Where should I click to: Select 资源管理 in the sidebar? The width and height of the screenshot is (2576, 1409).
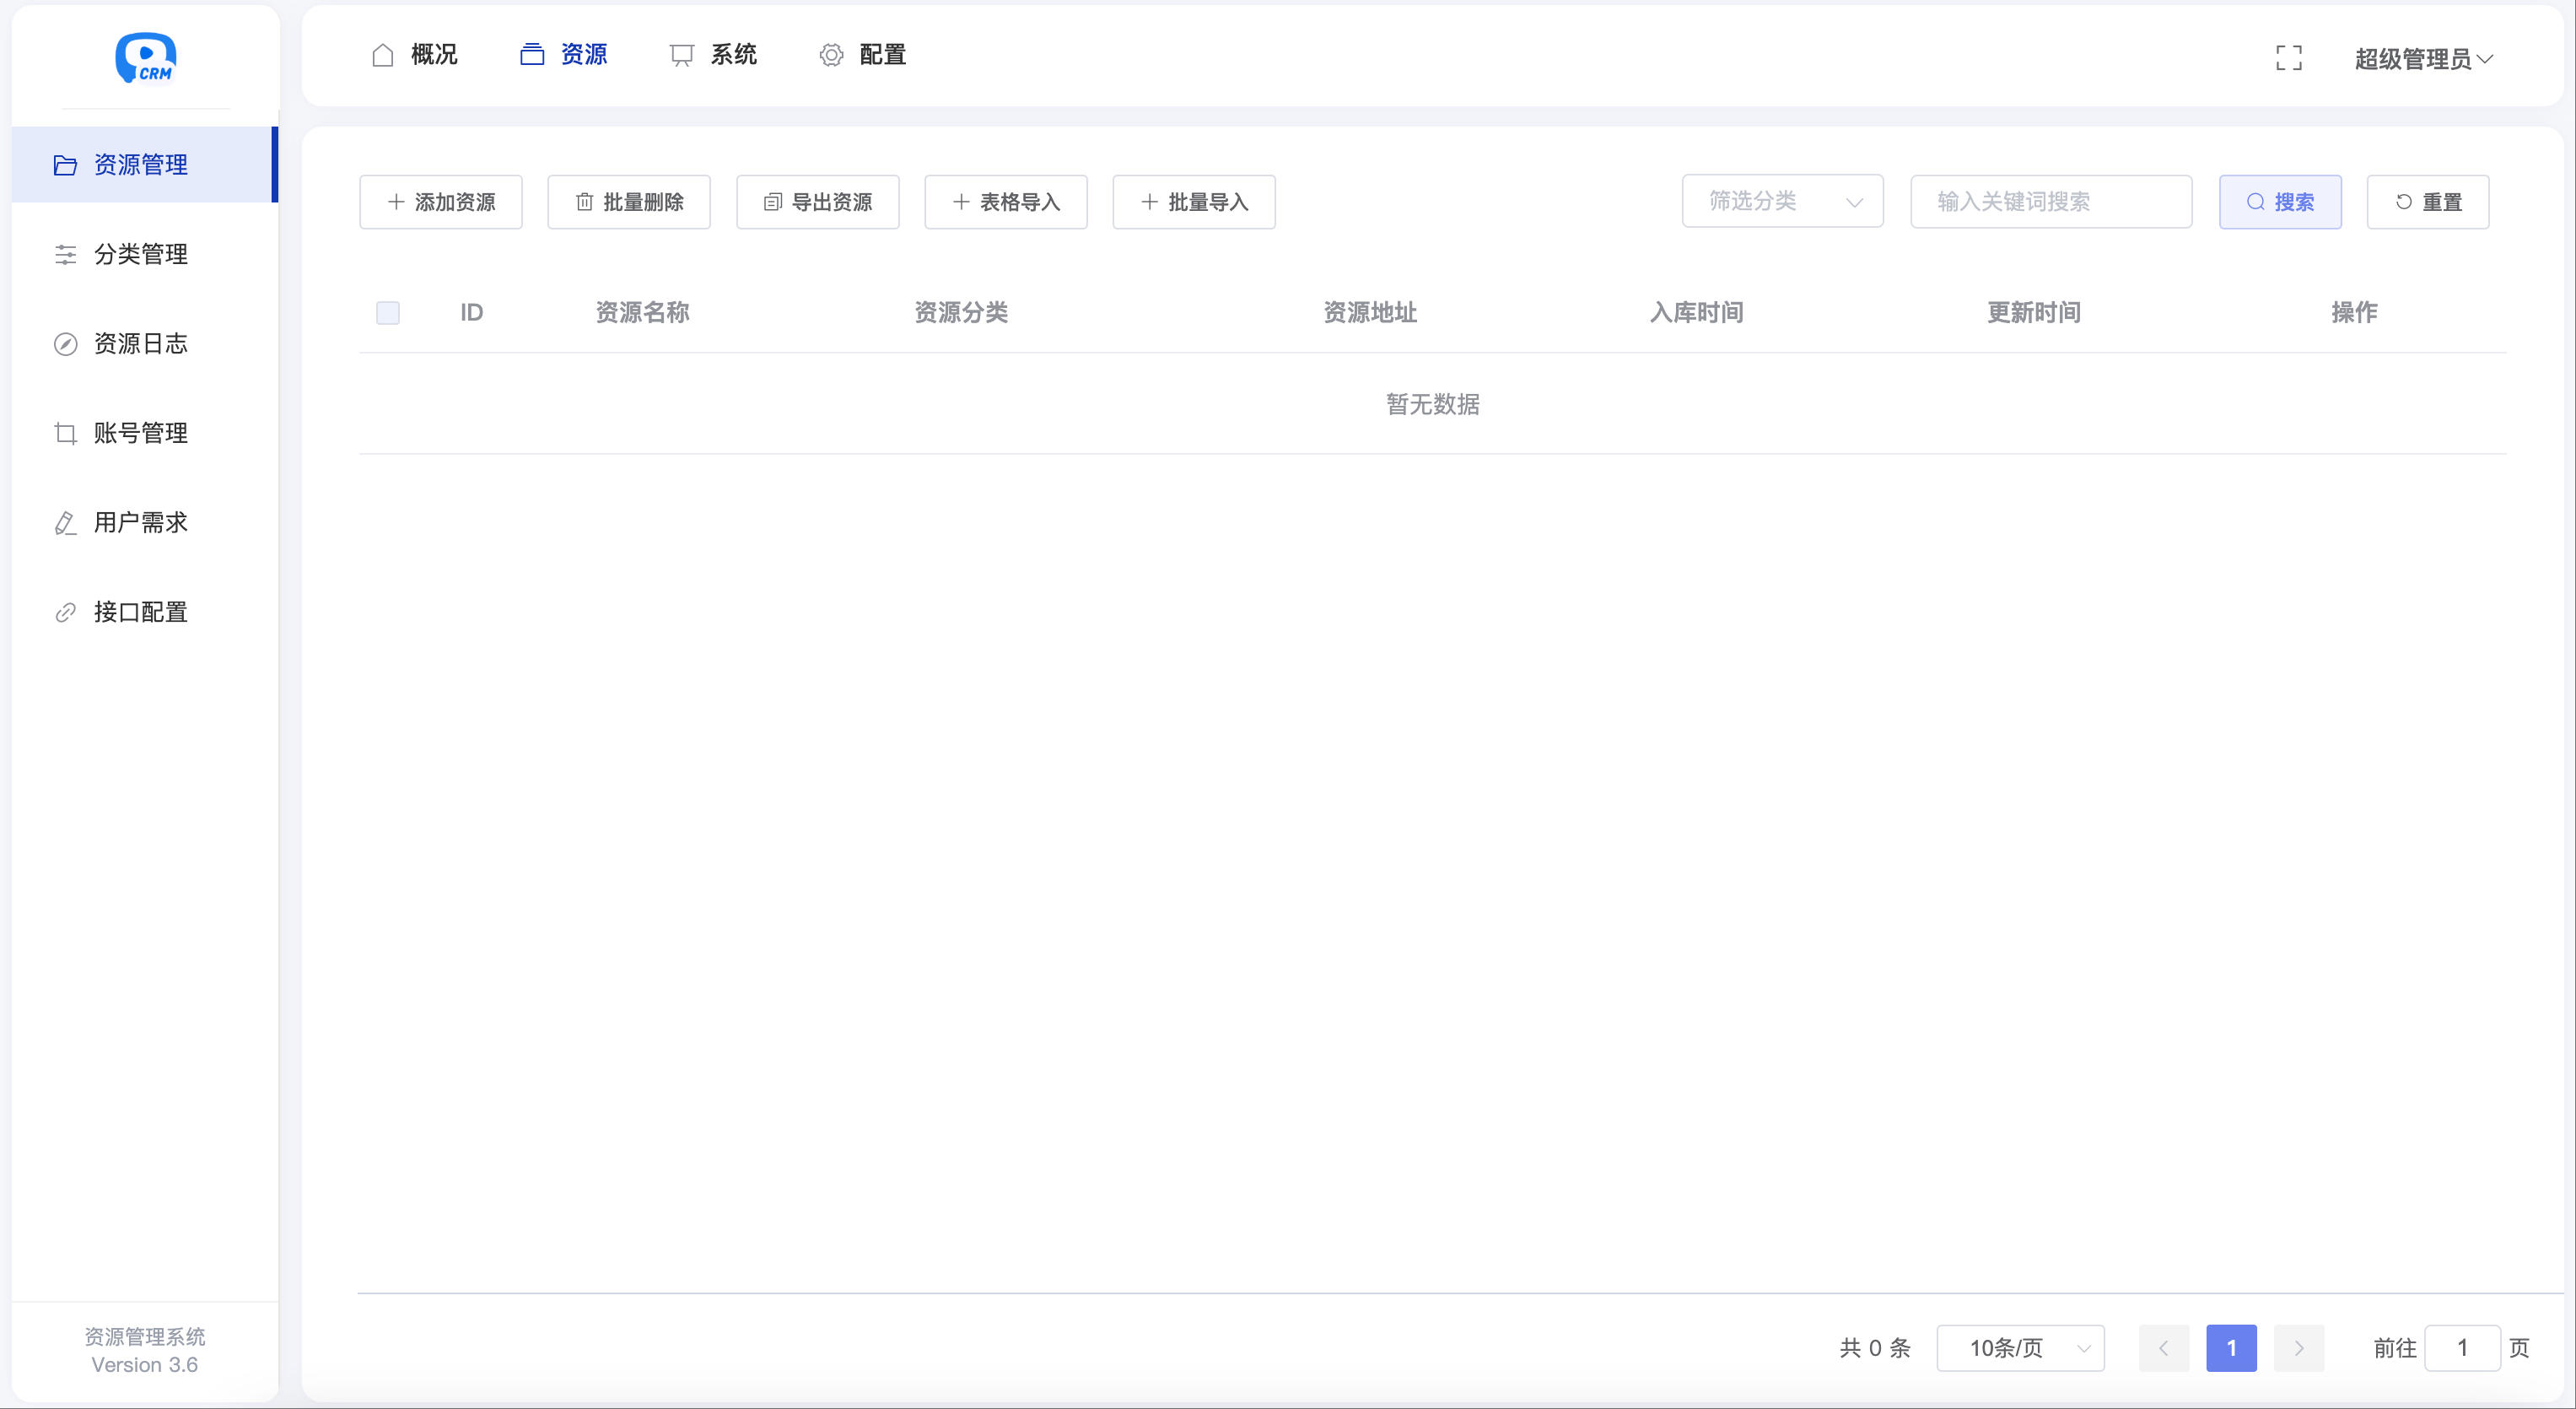pos(145,165)
